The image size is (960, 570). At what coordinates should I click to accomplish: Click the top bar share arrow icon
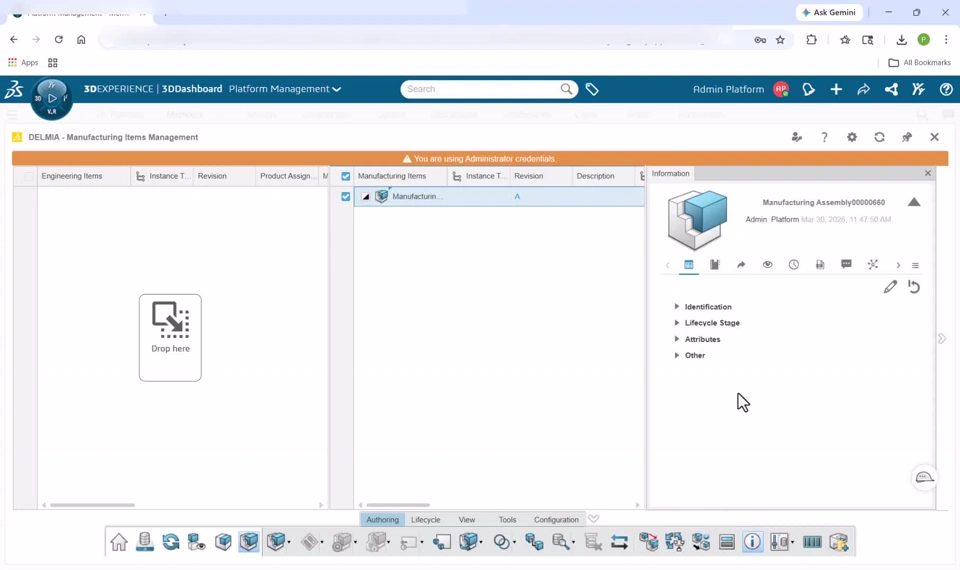point(863,89)
